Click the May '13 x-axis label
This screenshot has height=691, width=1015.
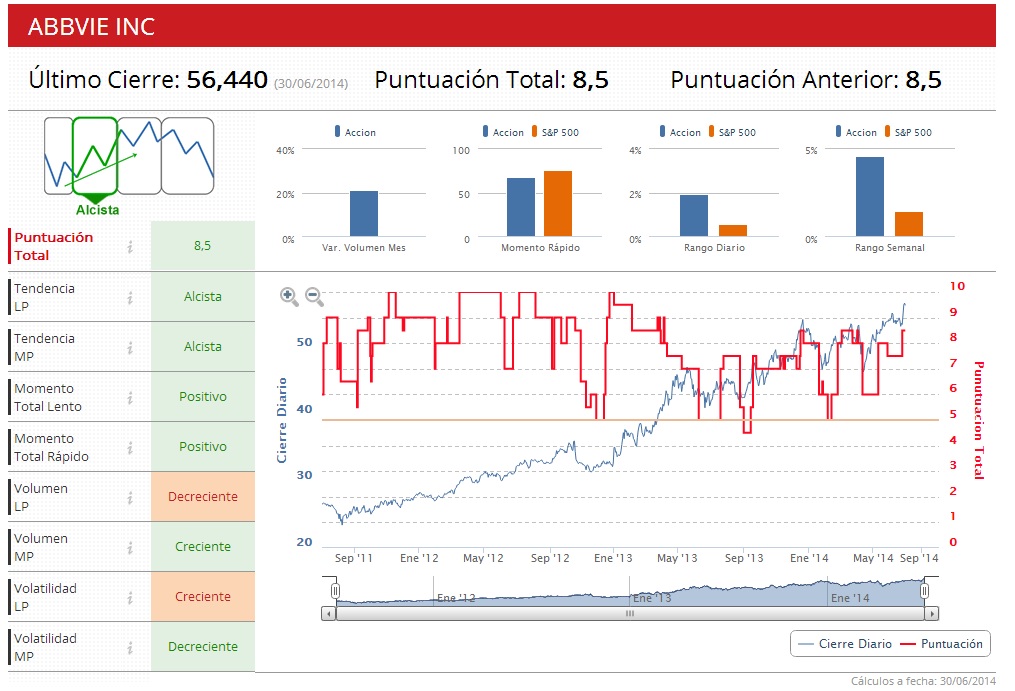(x=677, y=558)
